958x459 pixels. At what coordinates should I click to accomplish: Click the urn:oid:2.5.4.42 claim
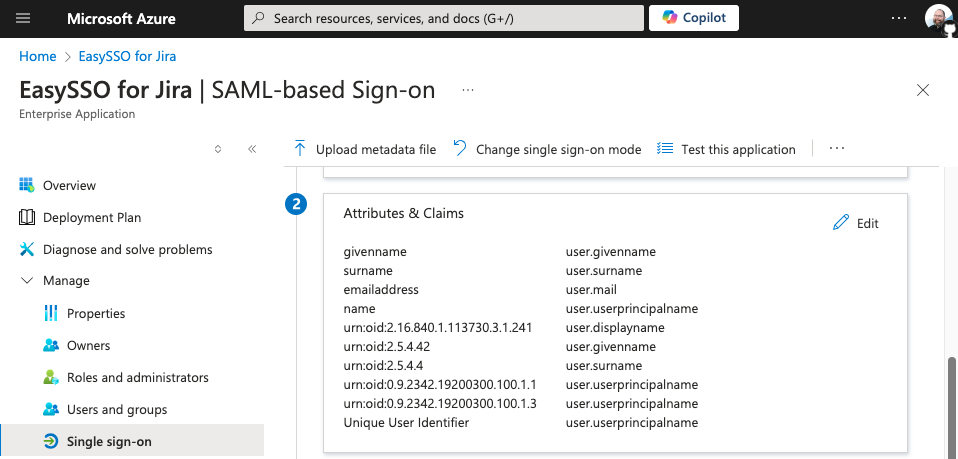tap(387, 347)
